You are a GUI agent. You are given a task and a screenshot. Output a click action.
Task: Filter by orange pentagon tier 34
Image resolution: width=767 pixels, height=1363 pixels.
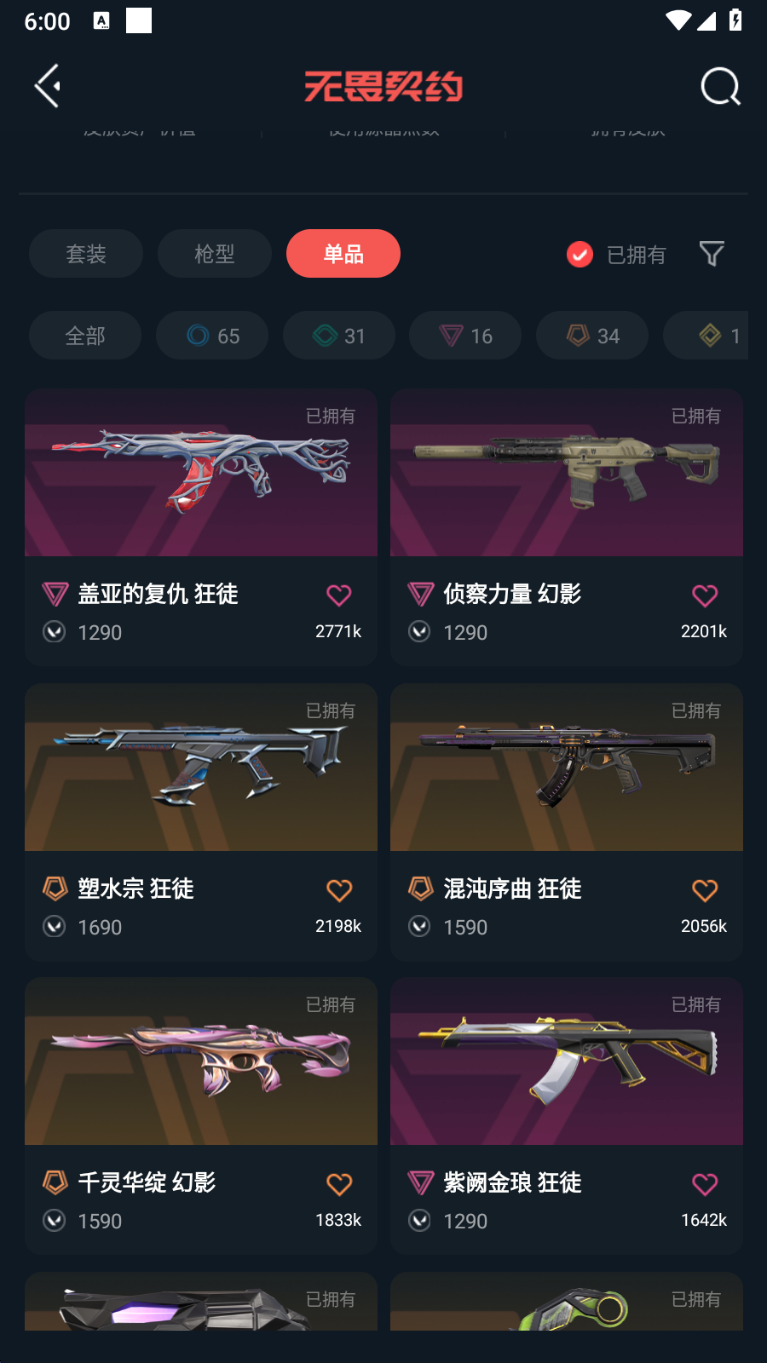click(x=592, y=336)
